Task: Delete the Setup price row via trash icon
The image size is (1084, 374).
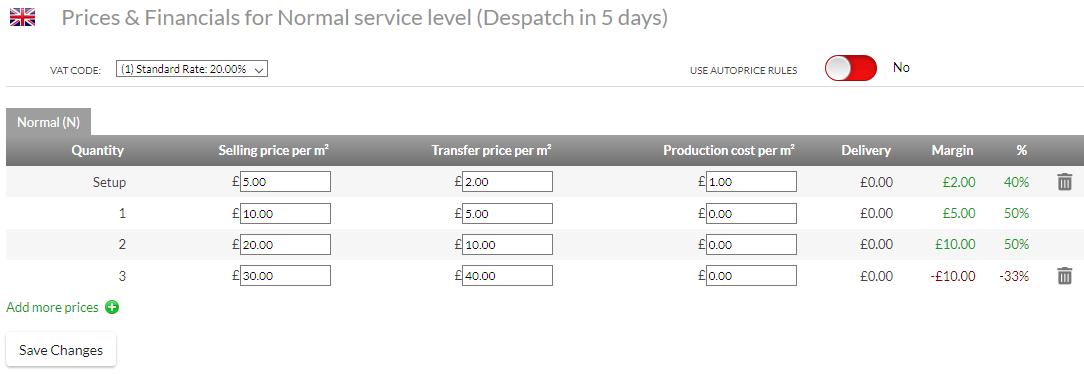Action: point(1065,183)
